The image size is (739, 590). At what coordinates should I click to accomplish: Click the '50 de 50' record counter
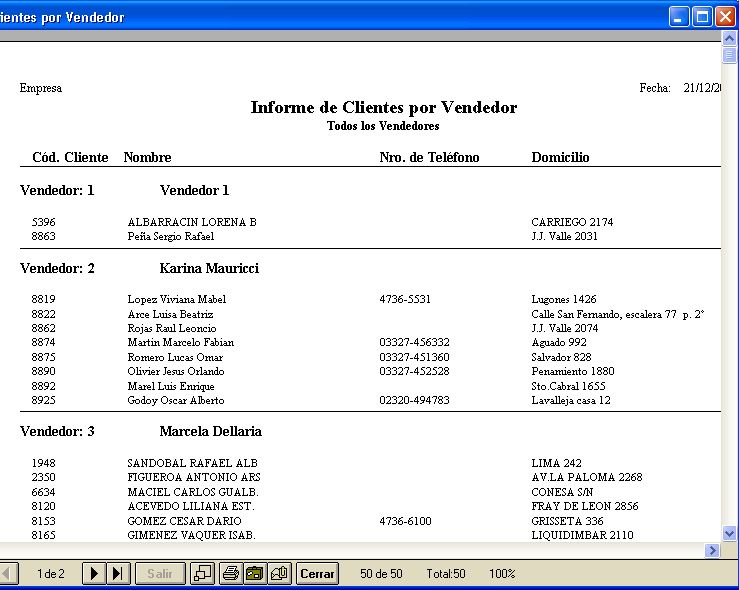tap(381, 574)
